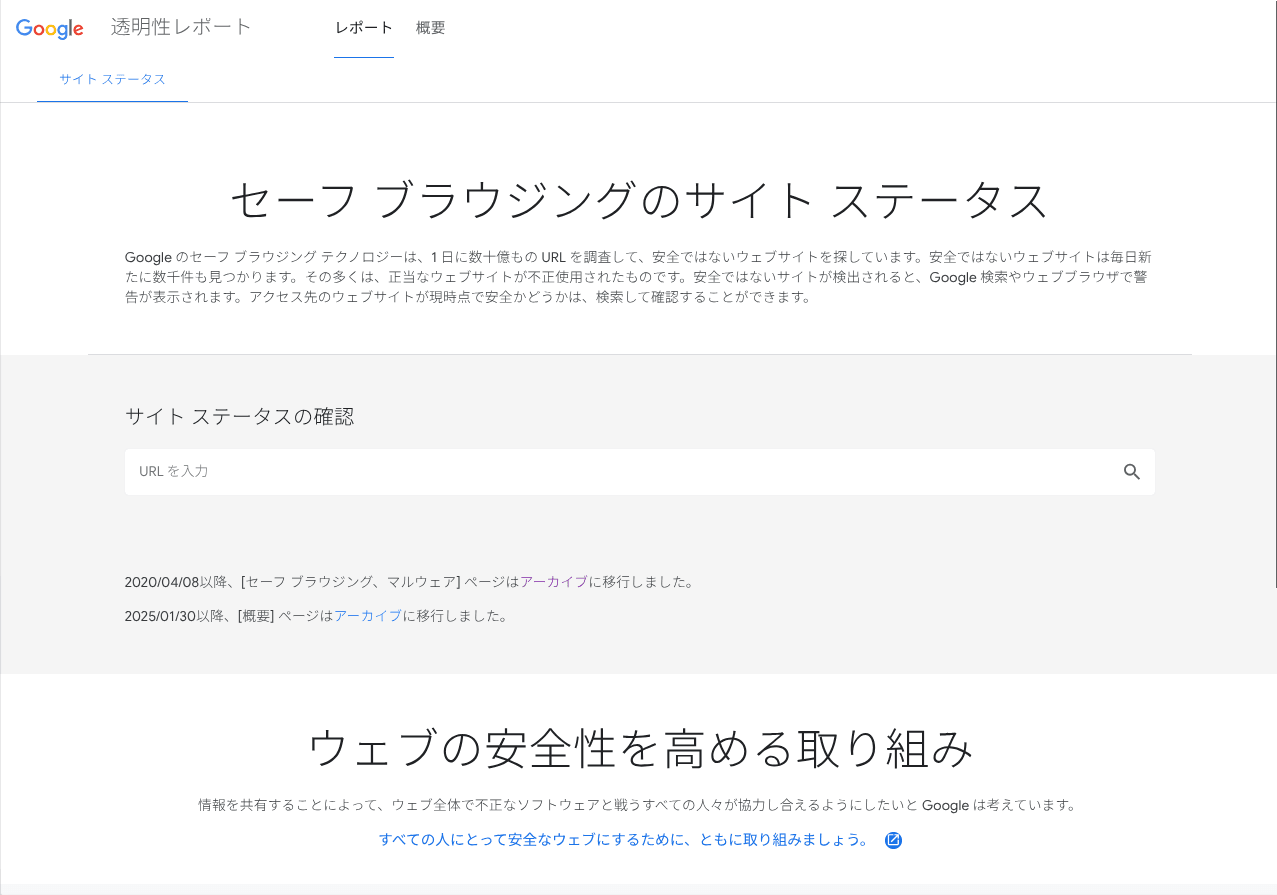
Task: Open アーカイブ link in the 2025/01/30 notice
Action: click(x=368, y=616)
